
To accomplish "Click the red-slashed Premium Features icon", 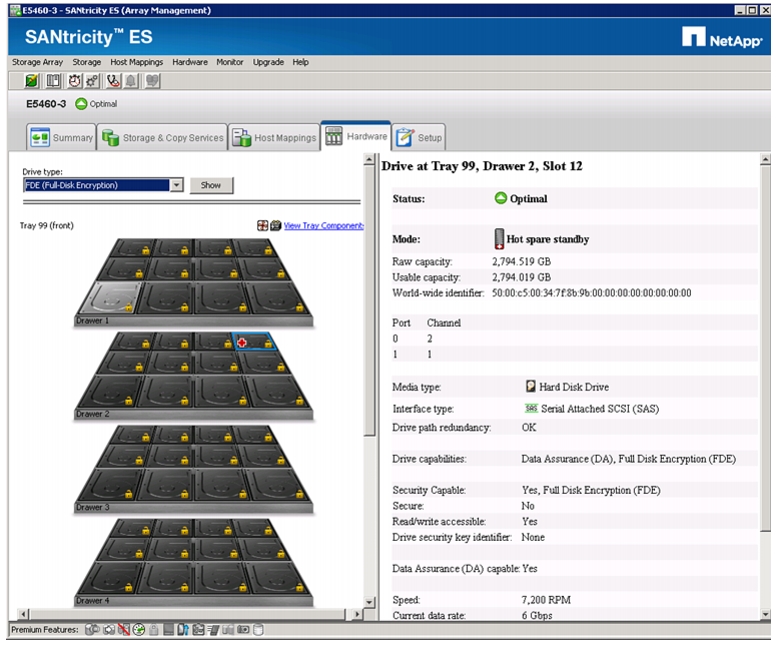I will tap(124, 630).
